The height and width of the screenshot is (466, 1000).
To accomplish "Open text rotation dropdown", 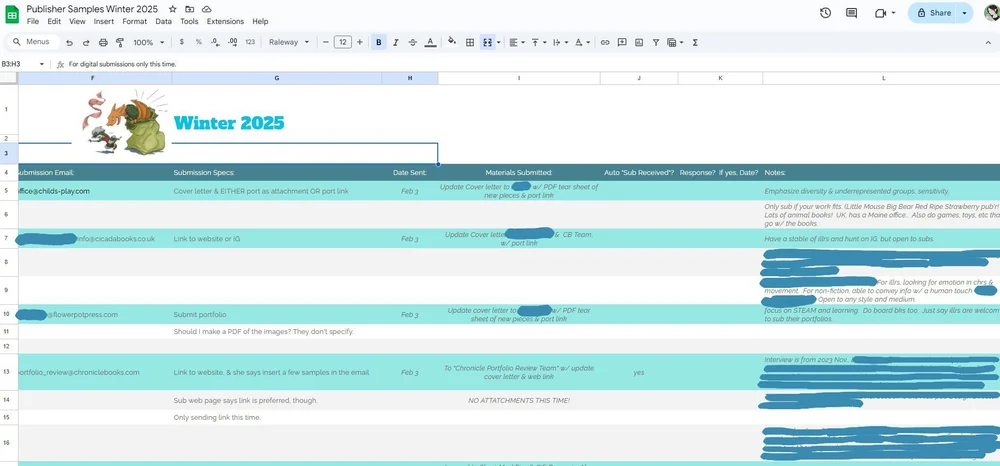I will click(x=582, y=42).
